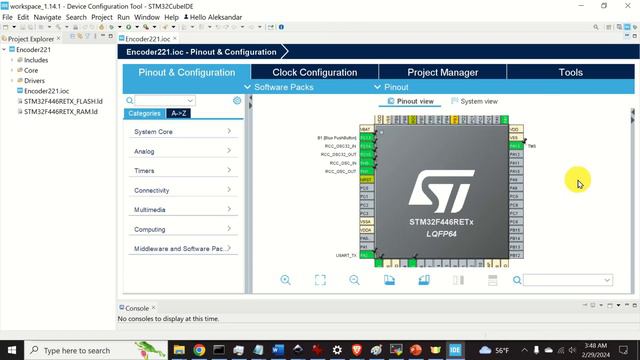The image size is (640, 360).
Task: Open the notification center icon
Action: coord(624,350)
